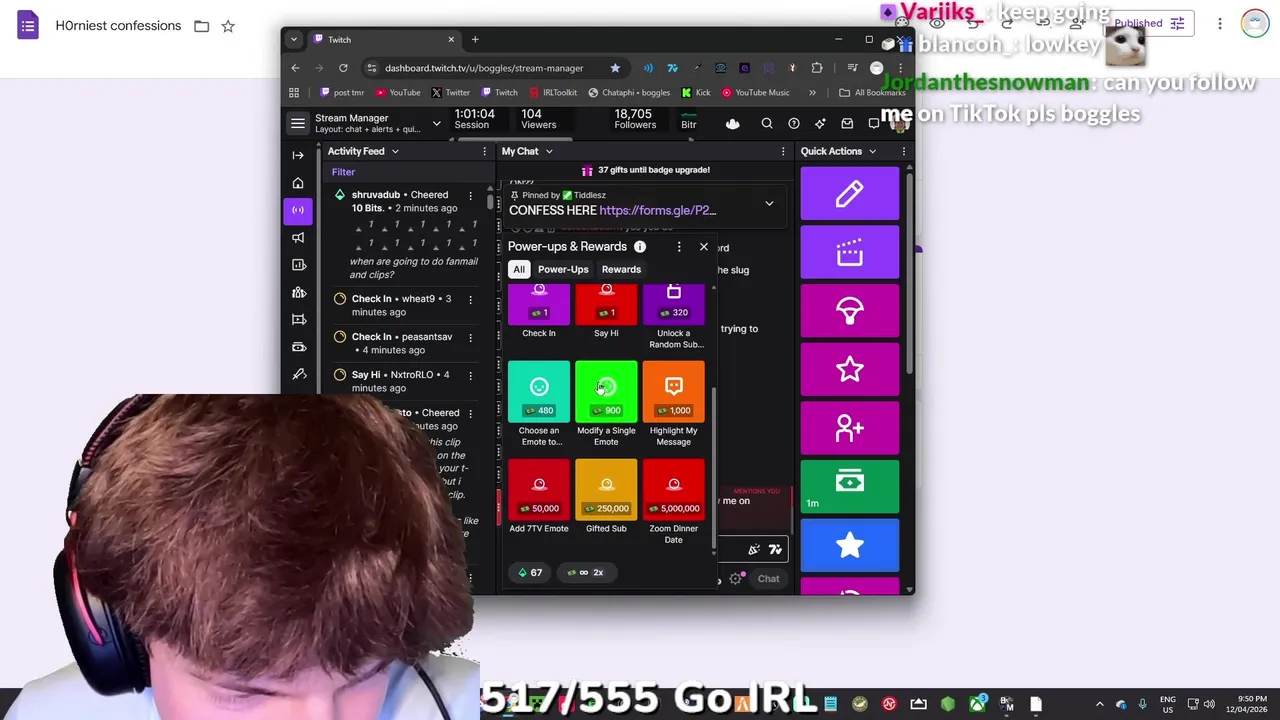Screen dimensions: 1280x720
Task: Click the sparkle icon in dashboard header
Action: pos(821,124)
